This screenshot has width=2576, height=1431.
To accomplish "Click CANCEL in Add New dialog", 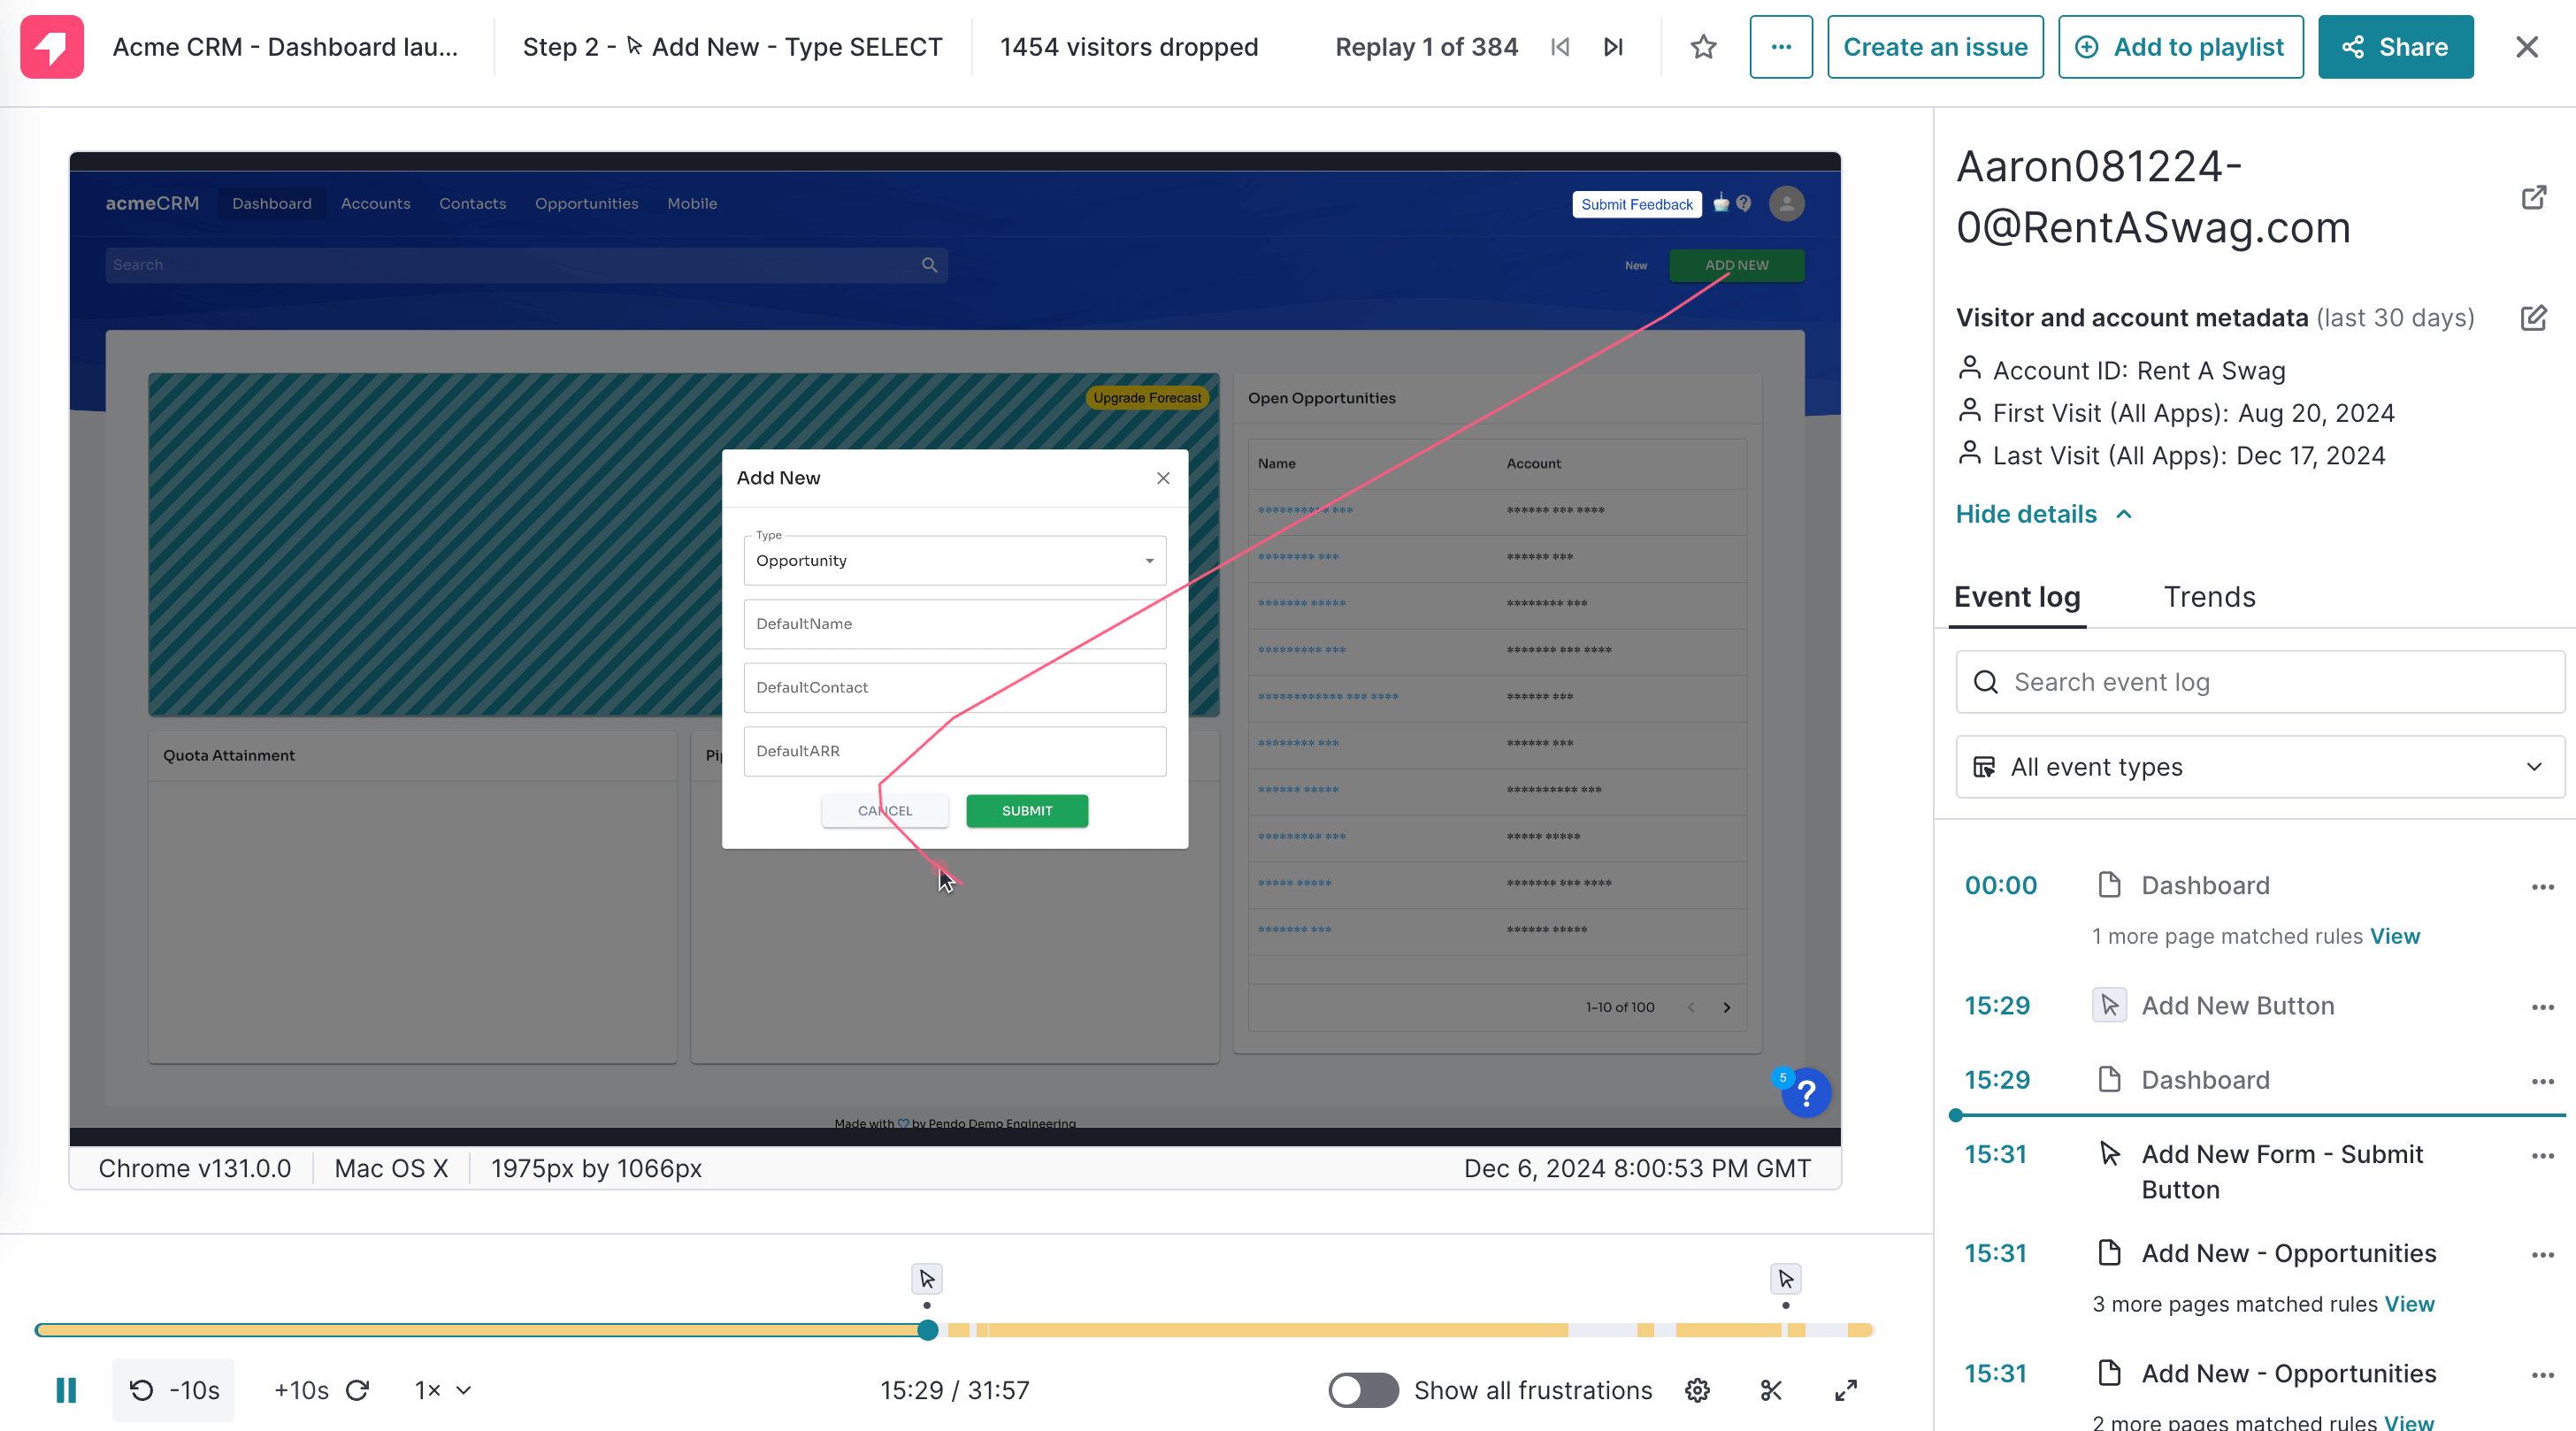I will click(x=885, y=811).
